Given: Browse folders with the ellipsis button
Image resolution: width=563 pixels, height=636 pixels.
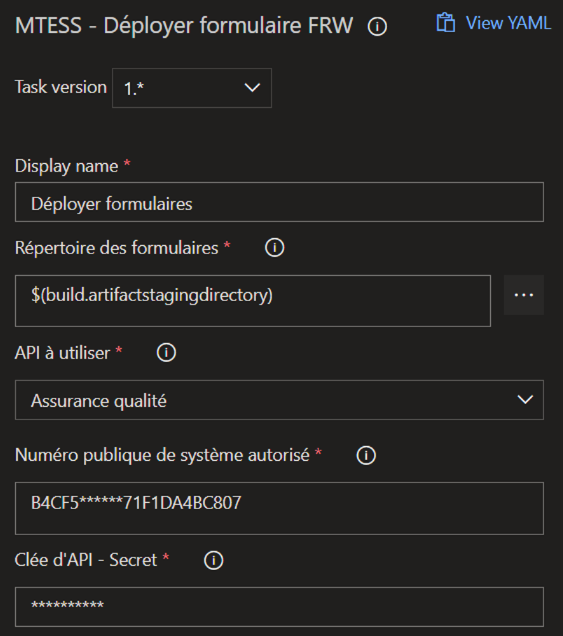Looking at the screenshot, I should tap(524, 295).
